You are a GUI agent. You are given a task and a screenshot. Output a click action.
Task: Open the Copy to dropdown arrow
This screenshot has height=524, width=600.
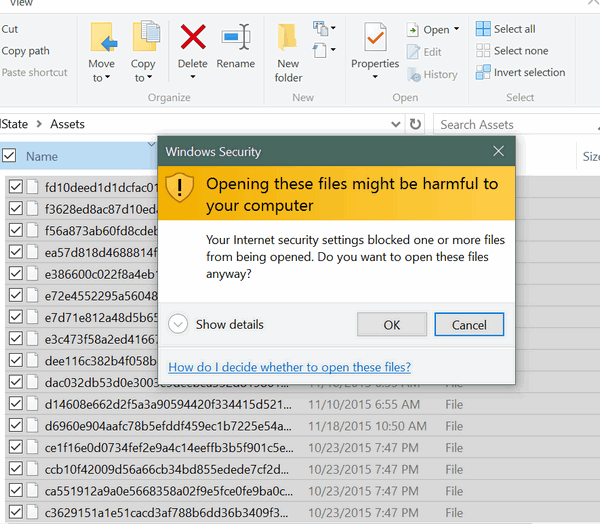[150, 77]
